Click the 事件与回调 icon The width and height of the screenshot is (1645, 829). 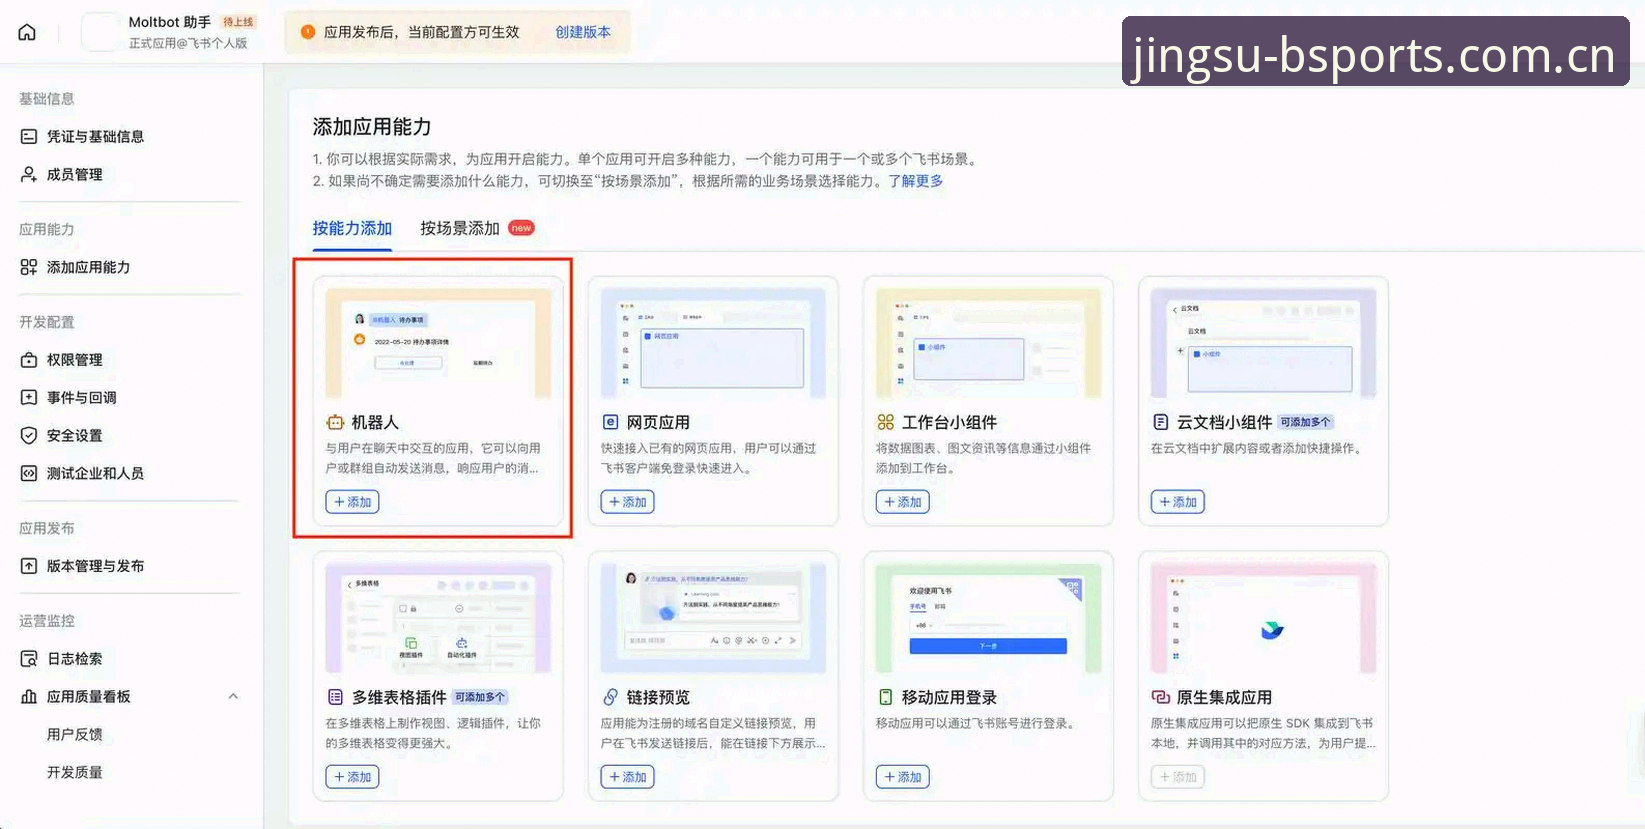click(x=29, y=397)
